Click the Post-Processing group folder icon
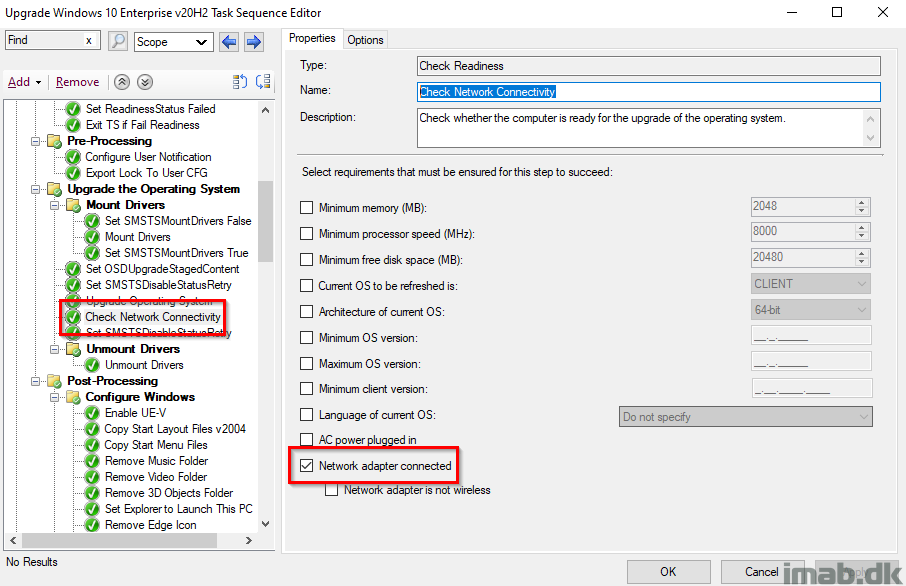This screenshot has width=906, height=586. pos(55,381)
